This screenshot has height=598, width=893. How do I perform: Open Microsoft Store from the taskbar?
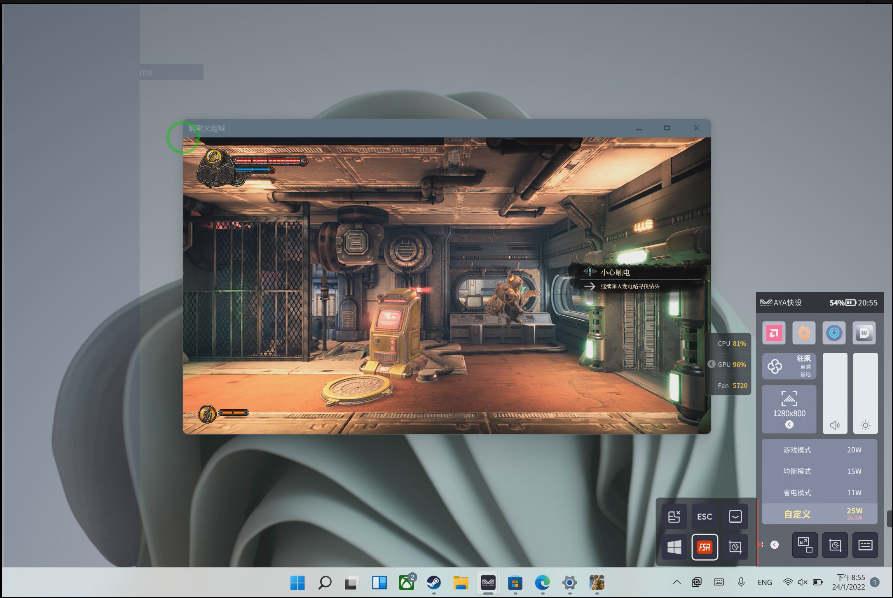click(x=515, y=583)
